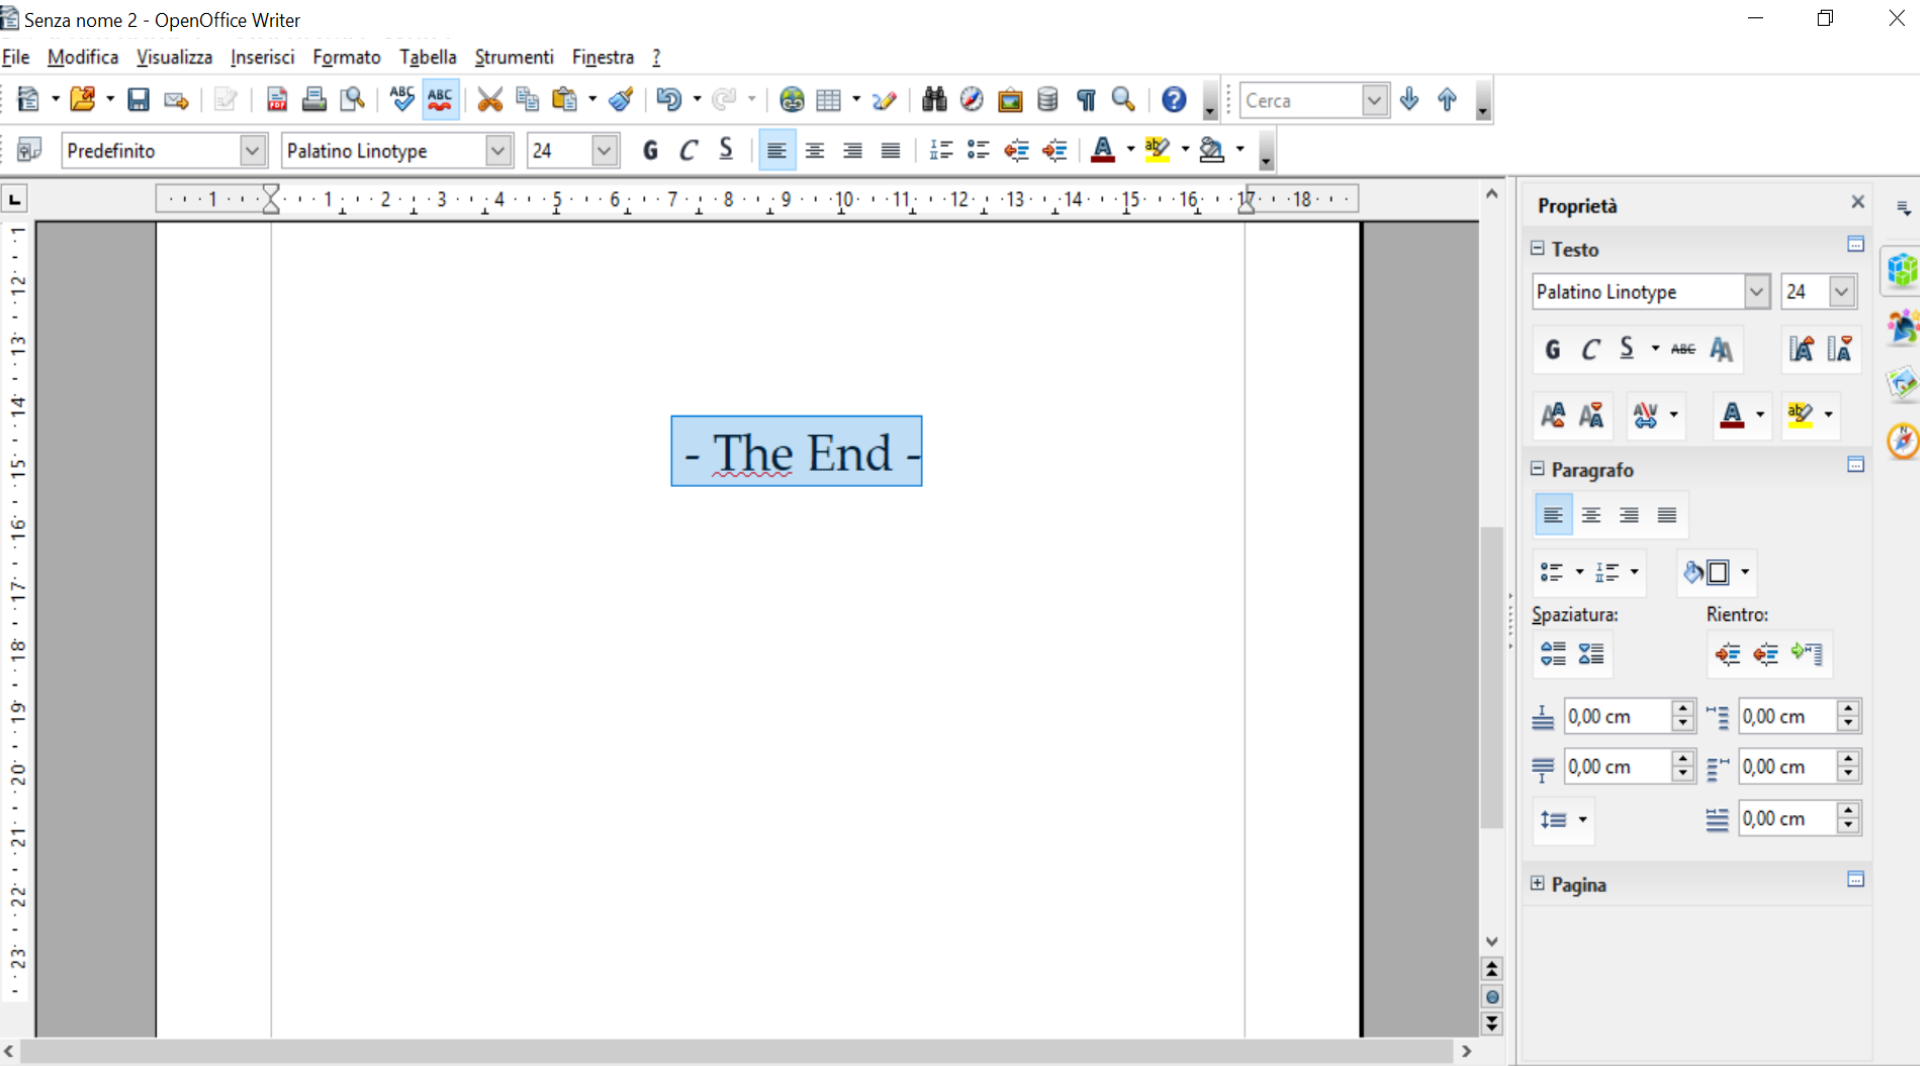Screen dimensions: 1920x1066
Task: Open the Palatino Linotype font dropdown in toolbar
Action: point(497,151)
